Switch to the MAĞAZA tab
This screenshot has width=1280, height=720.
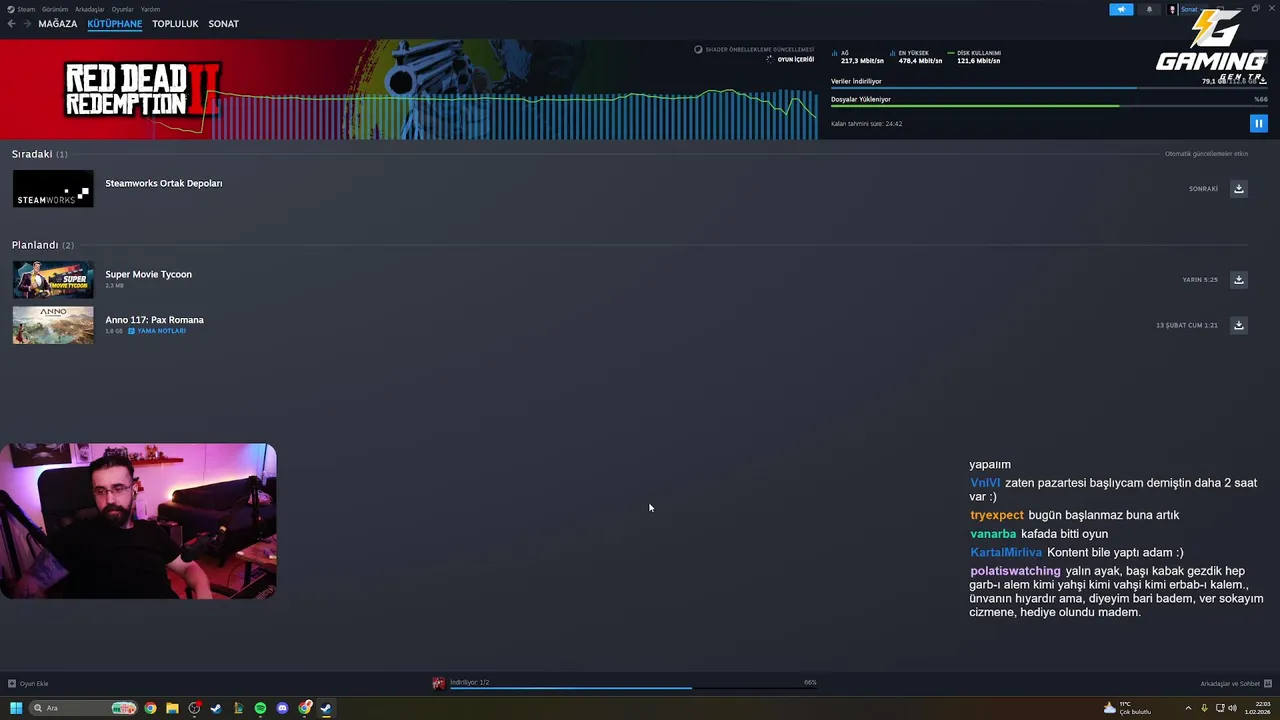[x=57, y=23]
